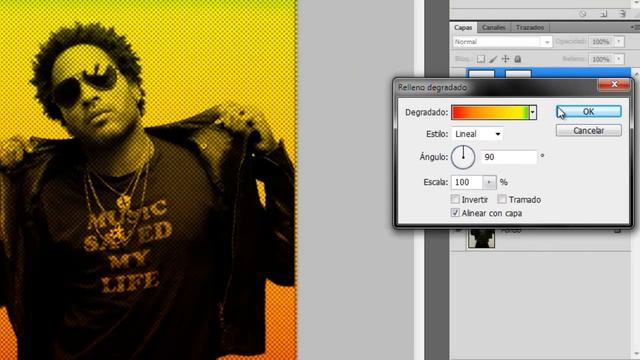This screenshot has width=640, height=360.
Task: Open the Escala slider arrow
Action: [x=489, y=182]
